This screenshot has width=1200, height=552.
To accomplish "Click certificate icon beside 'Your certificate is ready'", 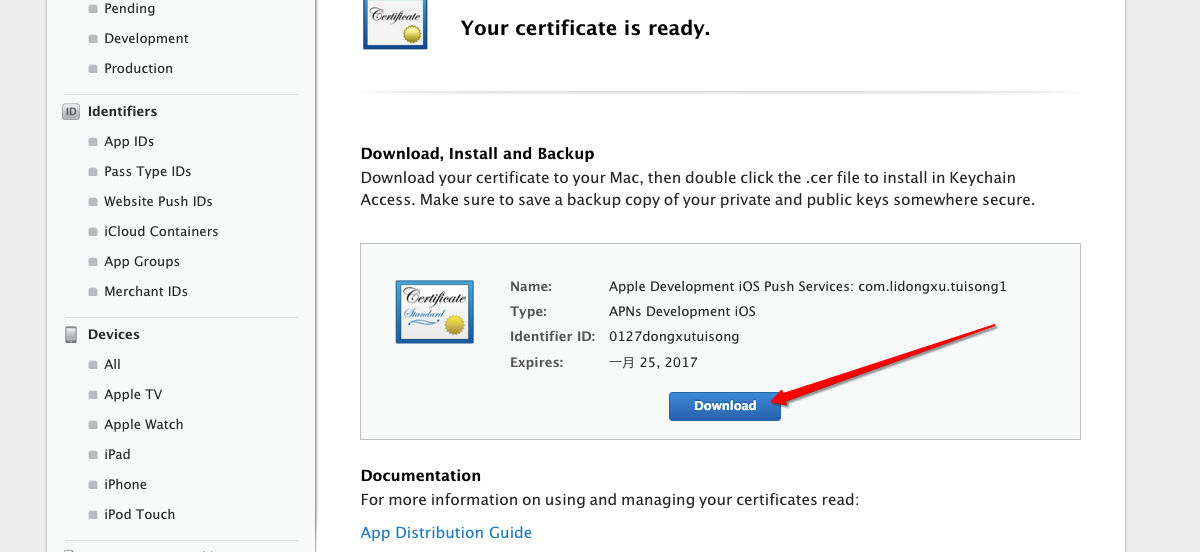I will click(395, 24).
